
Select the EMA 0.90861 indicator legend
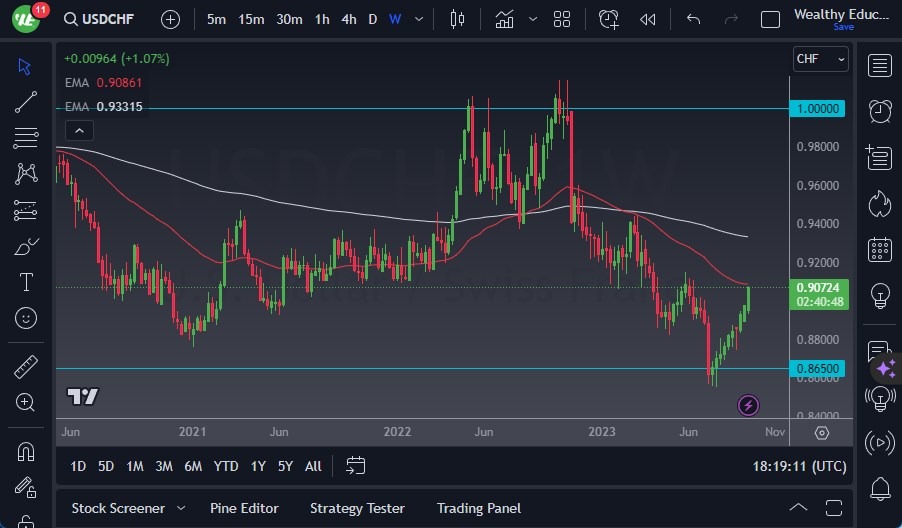tap(103, 83)
